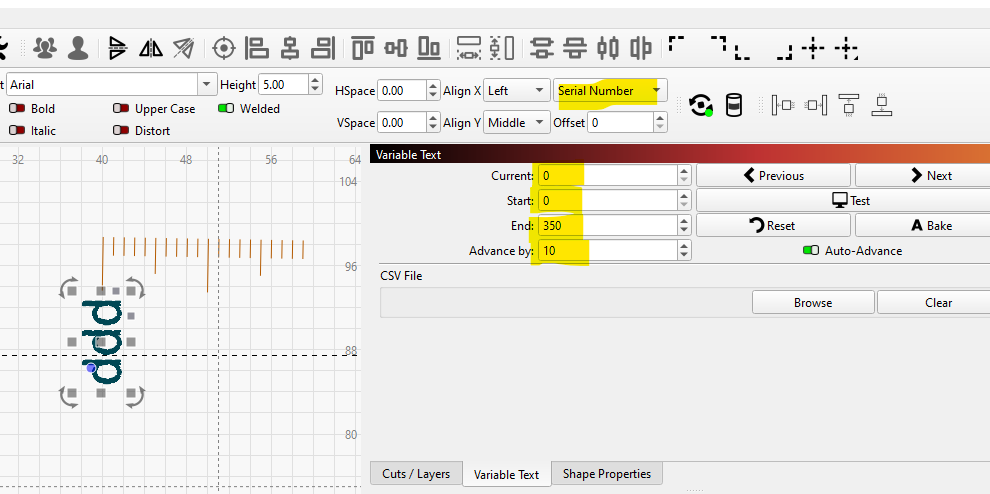The width and height of the screenshot is (990, 494).
Task: Switch to the Cuts / Layers tab
Action: (x=415, y=474)
